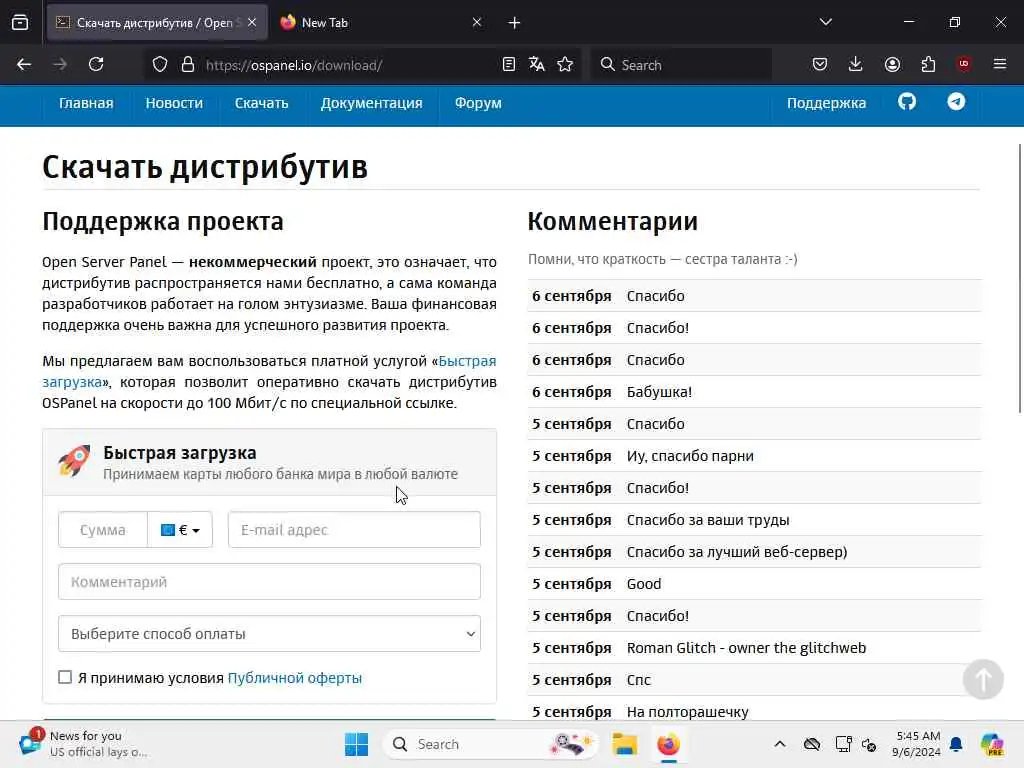The image size is (1024, 768).
Task: Open the Скачать menu item
Action: (261, 103)
